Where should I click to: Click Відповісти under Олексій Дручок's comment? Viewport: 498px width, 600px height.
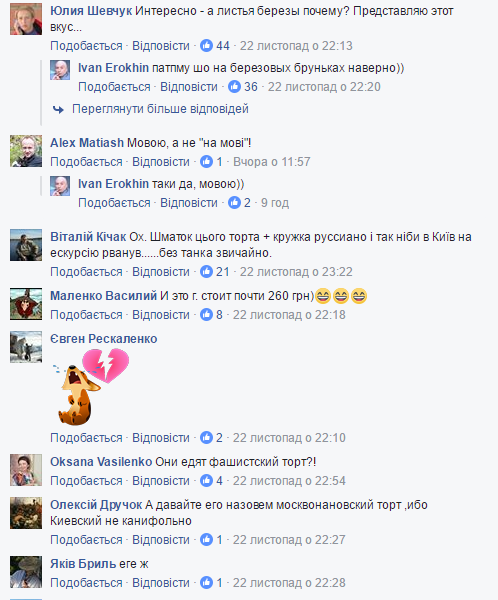click(x=161, y=540)
